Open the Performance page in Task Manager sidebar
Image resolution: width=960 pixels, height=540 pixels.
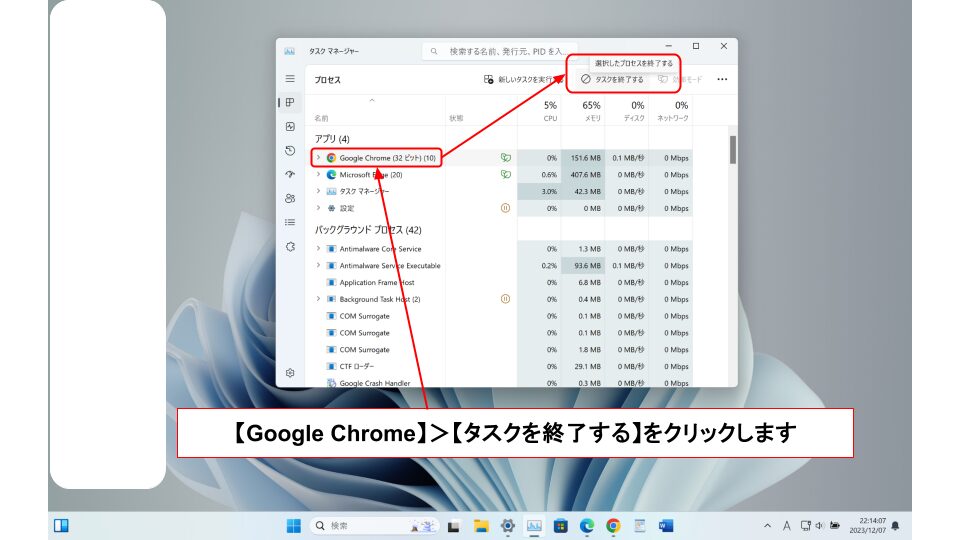(x=290, y=127)
